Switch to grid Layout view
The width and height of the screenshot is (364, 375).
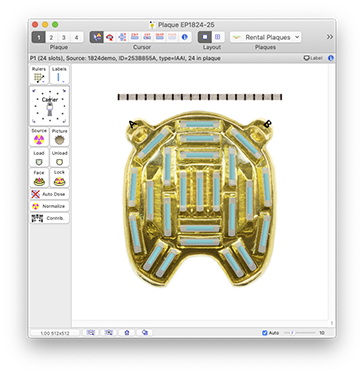218,37
